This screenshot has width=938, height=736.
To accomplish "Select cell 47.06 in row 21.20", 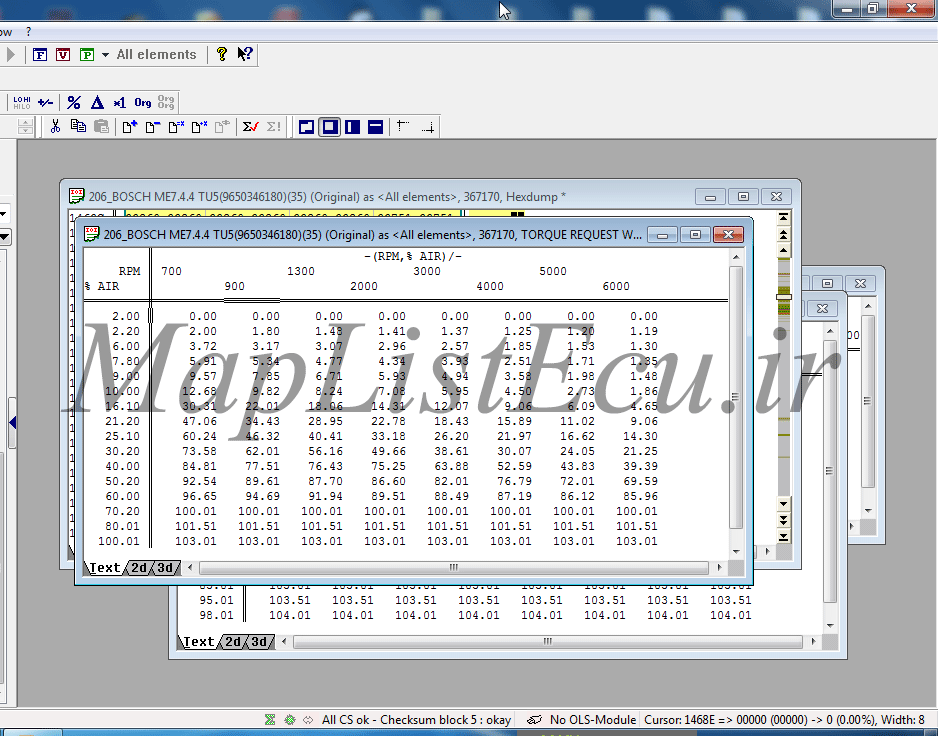I will point(200,421).
